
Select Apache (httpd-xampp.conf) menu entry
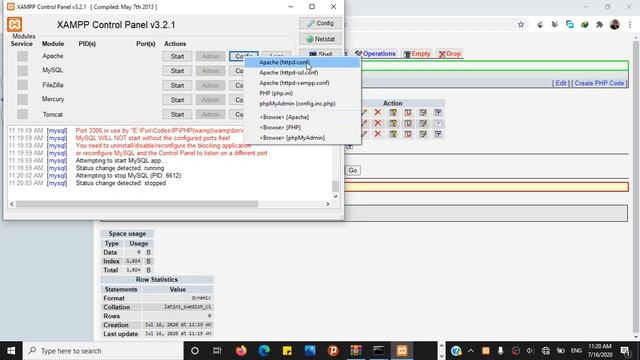[302, 83]
